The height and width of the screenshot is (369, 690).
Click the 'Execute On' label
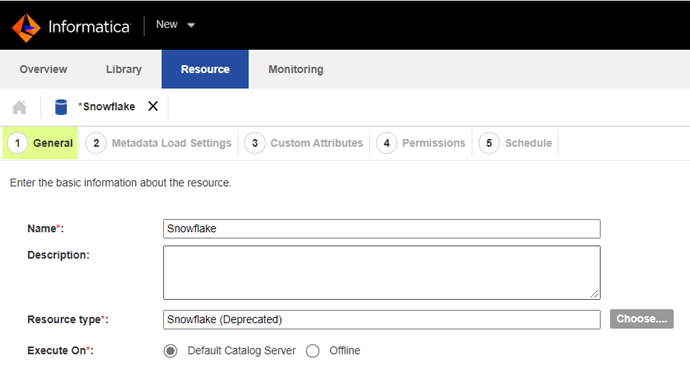[x=60, y=351]
